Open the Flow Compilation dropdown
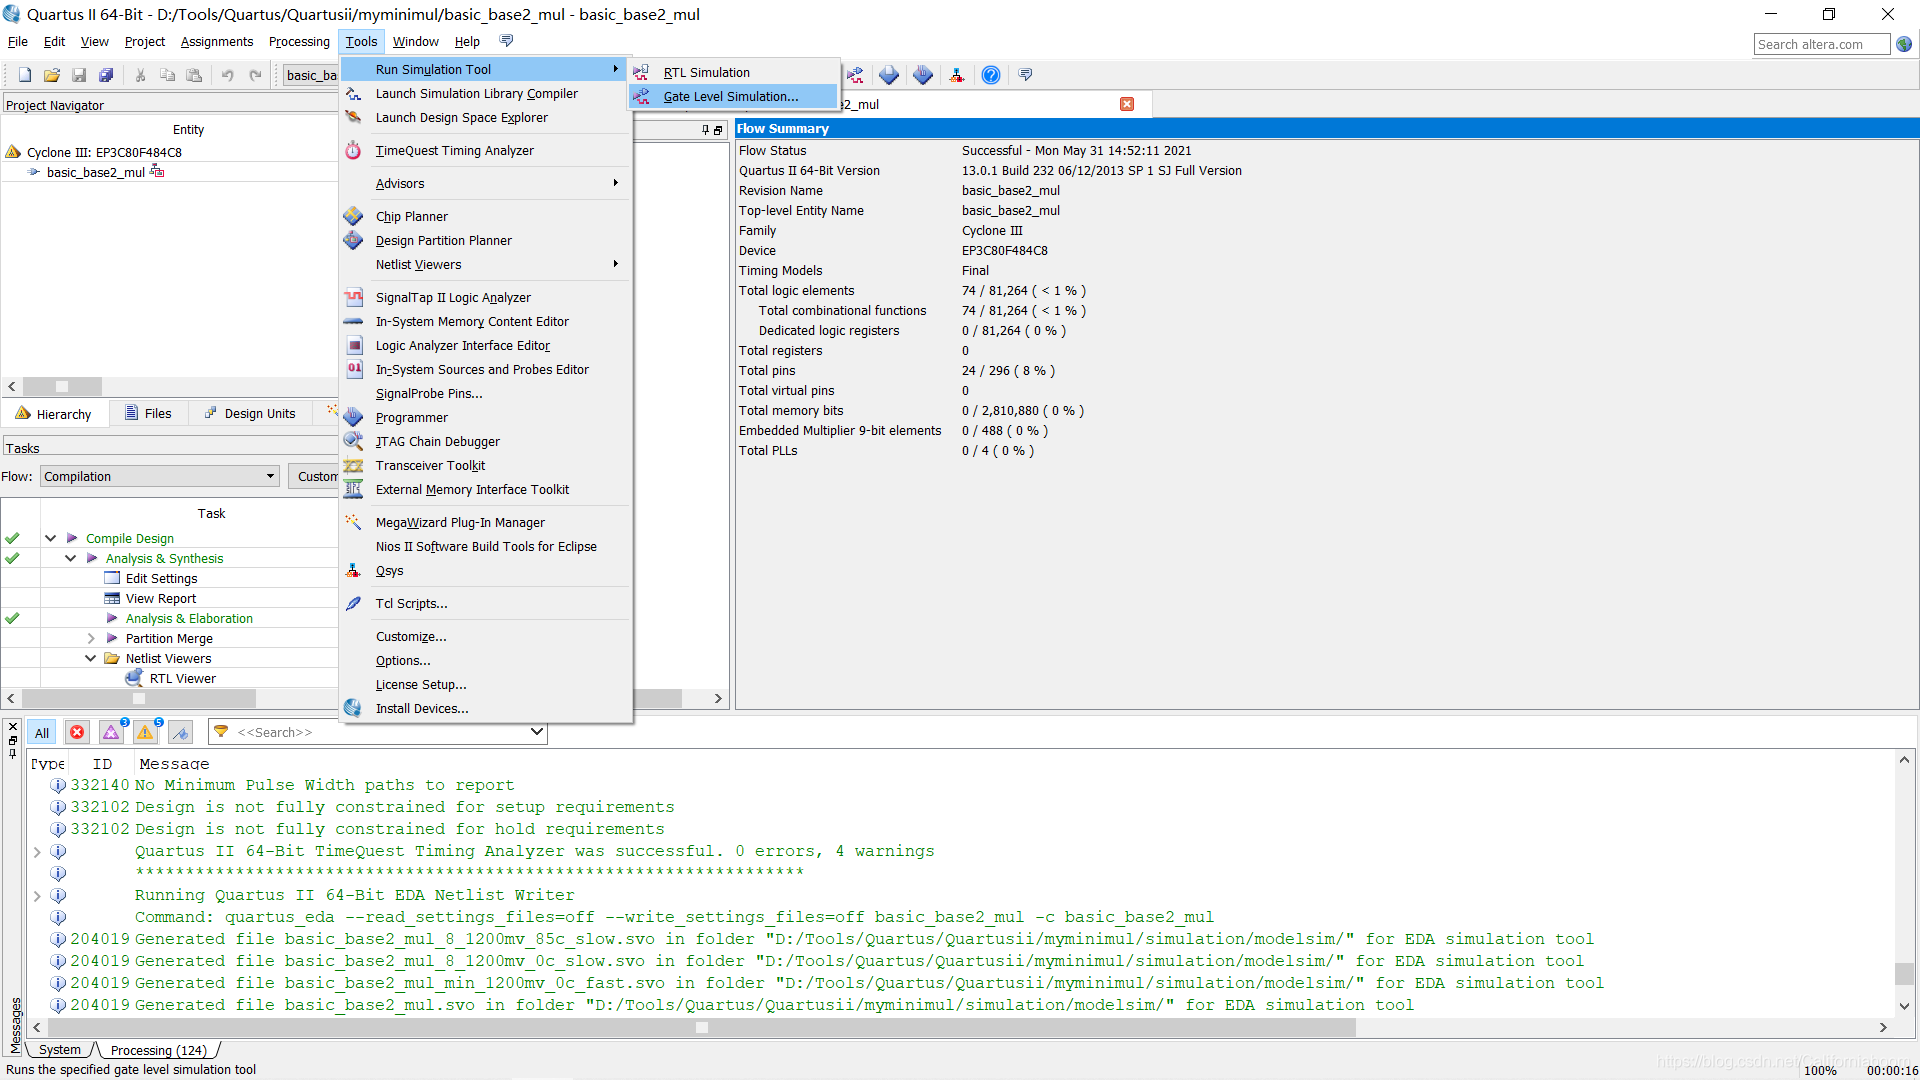This screenshot has height=1080, width=1920. pyautogui.click(x=159, y=477)
